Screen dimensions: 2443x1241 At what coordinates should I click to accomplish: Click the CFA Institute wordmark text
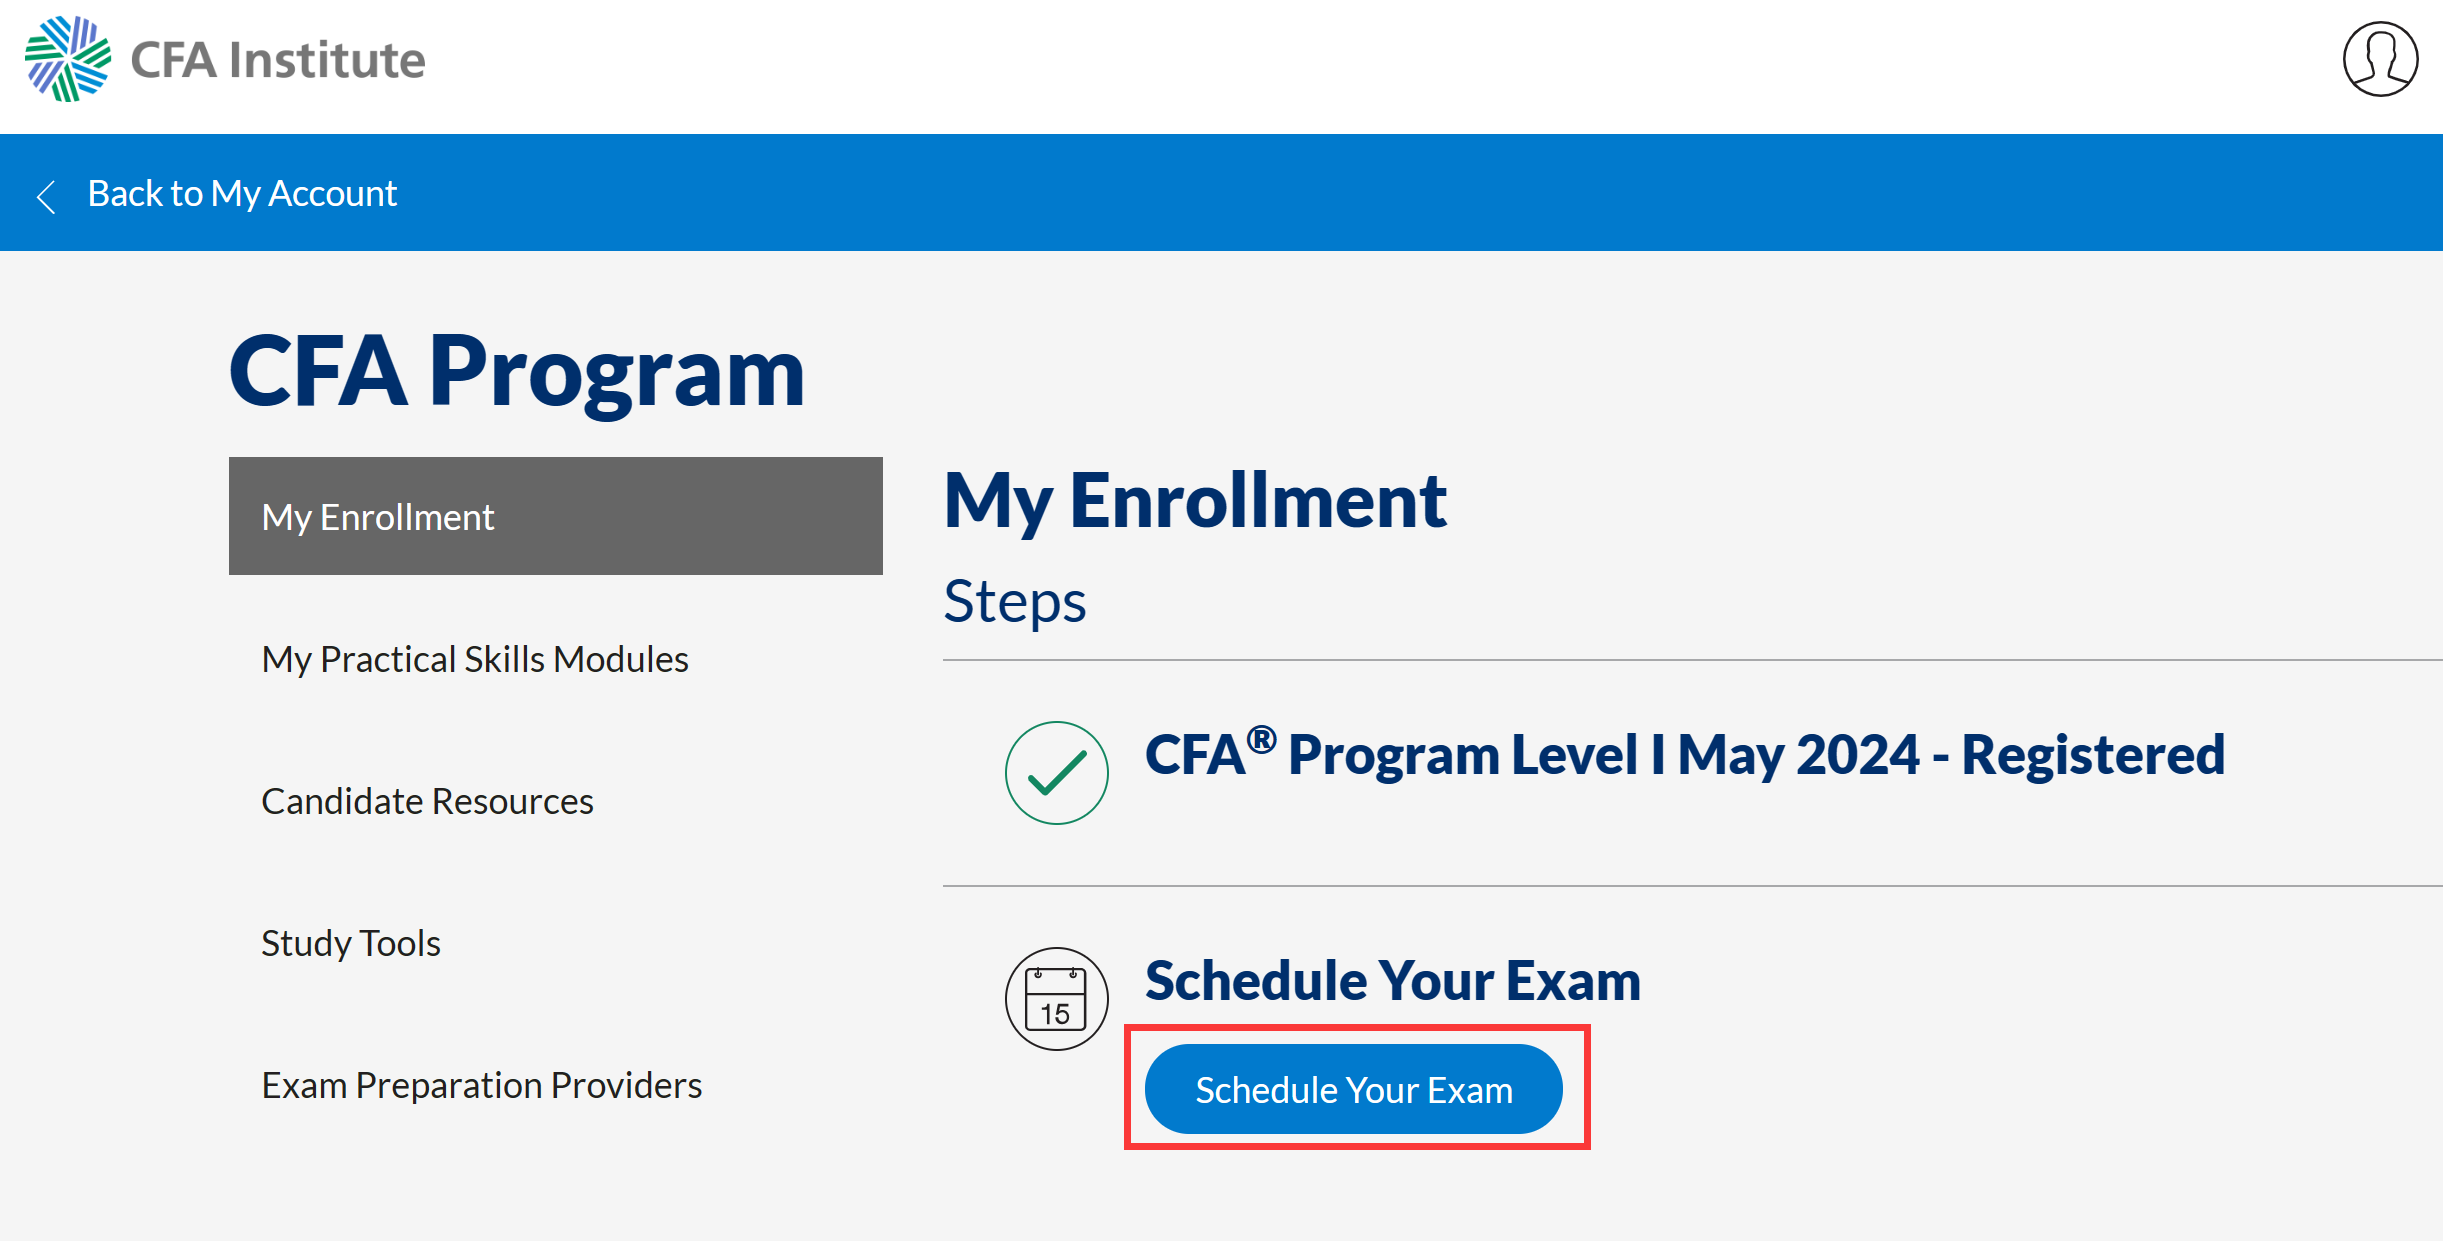[x=277, y=60]
